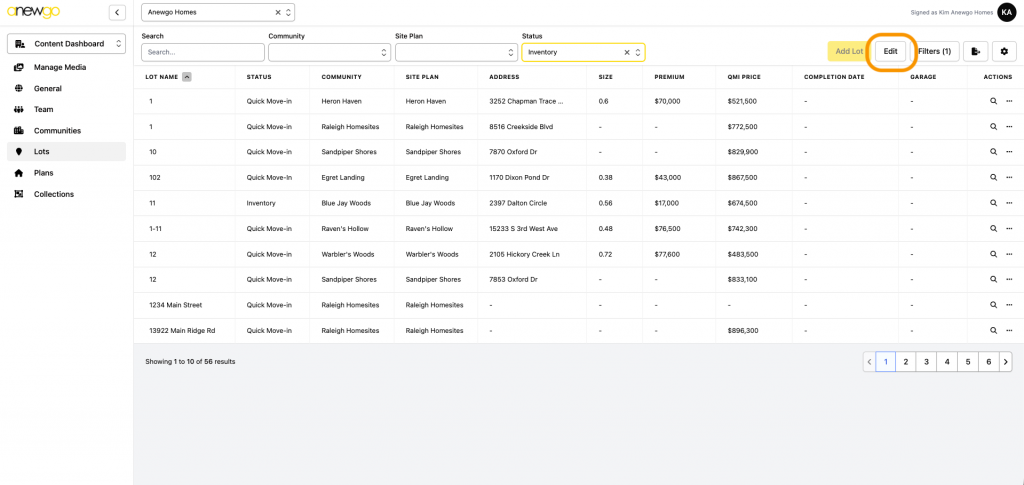Click the Edit button
The width and height of the screenshot is (1024, 485).
point(890,51)
